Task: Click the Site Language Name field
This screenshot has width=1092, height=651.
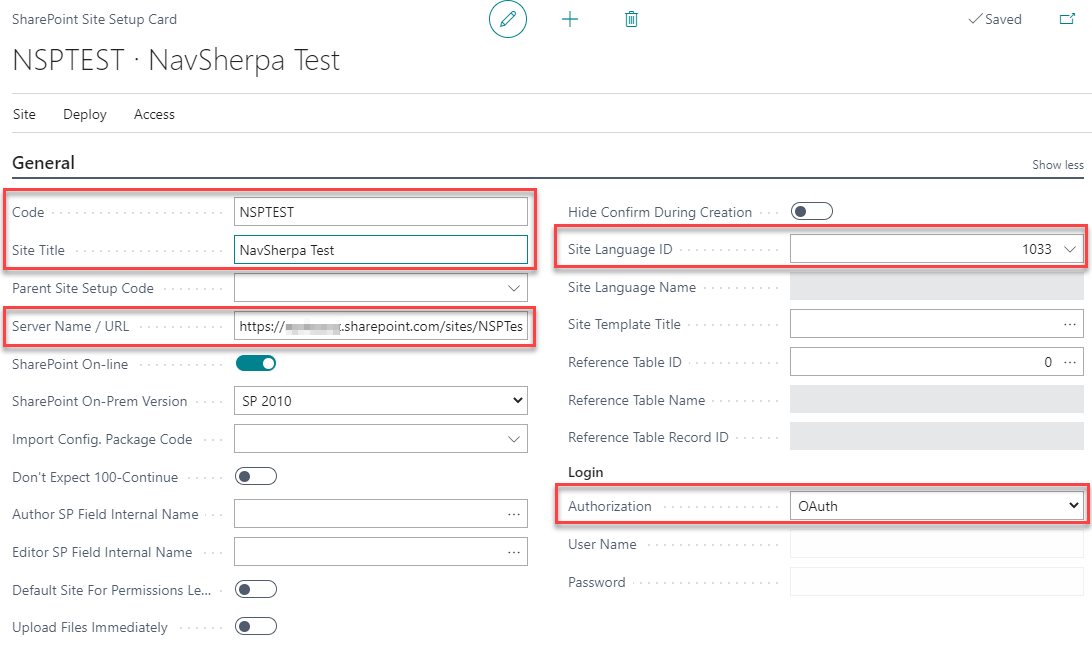Action: click(x=937, y=287)
